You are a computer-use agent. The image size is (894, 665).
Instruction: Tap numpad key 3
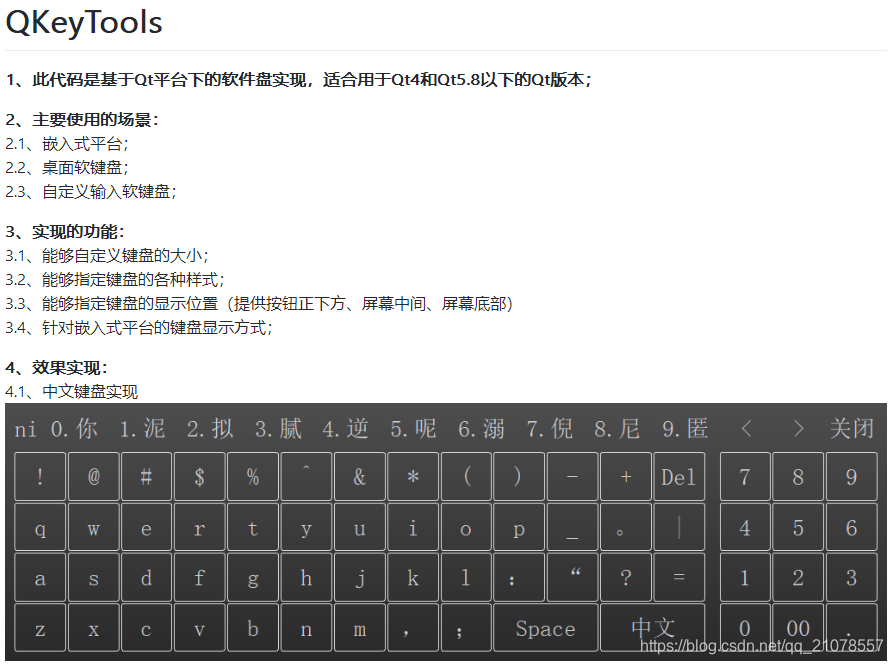pos(851,577)
